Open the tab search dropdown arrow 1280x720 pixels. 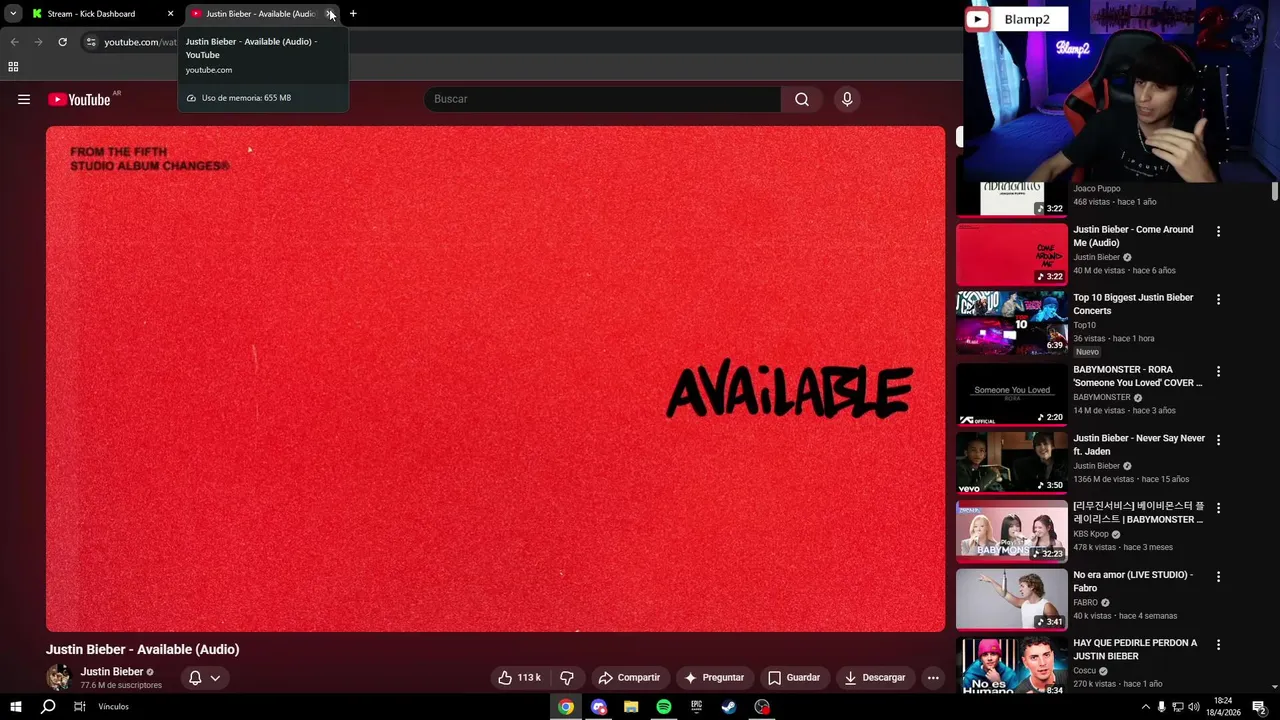13,14
